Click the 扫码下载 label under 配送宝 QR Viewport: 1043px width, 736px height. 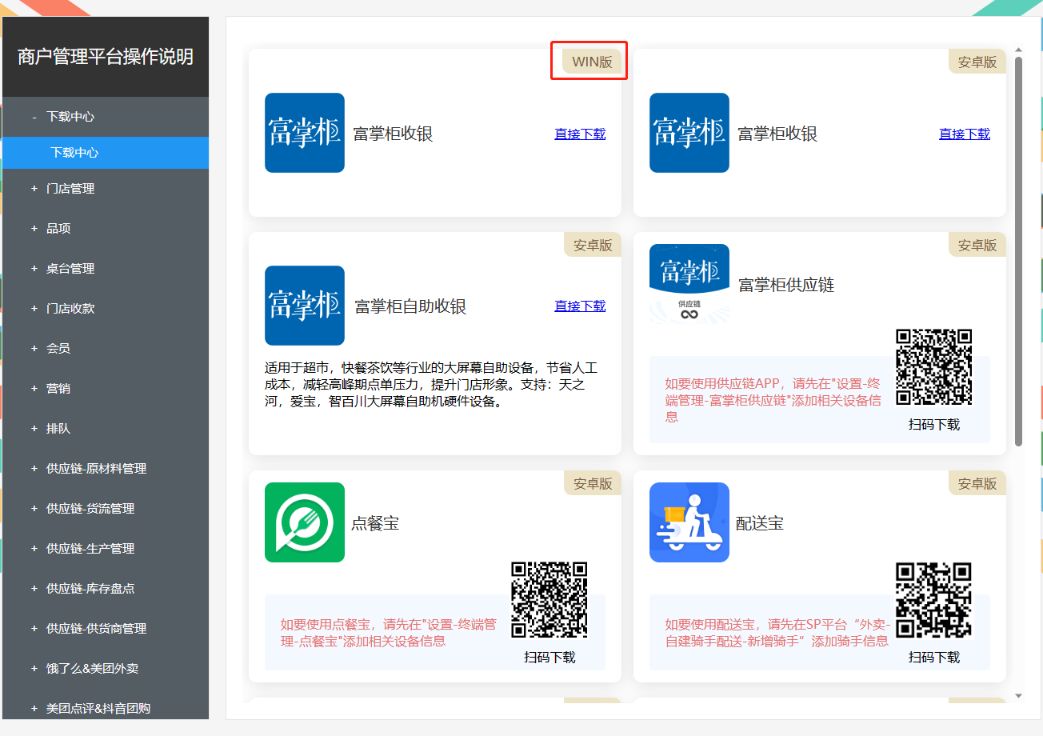(x=934, y=657)
